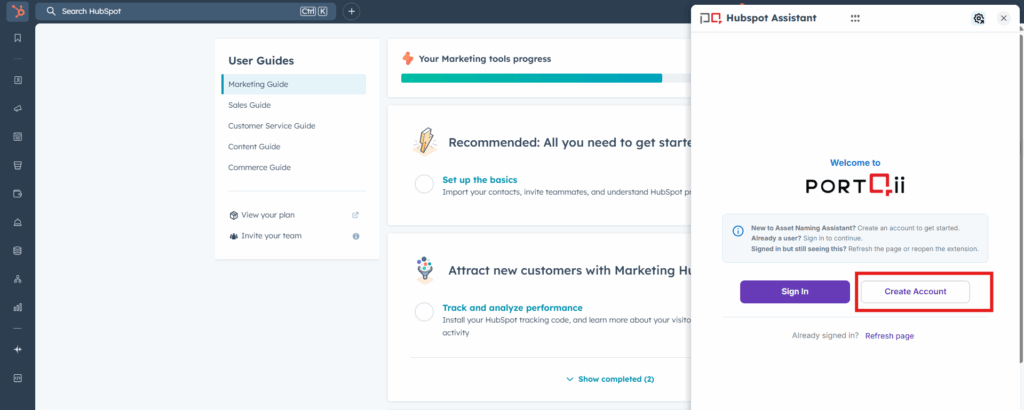Click the Breeze sparkle icon in sidebar
The width and height of the screenshot is (1024, 410).
(x=17, y=349)
